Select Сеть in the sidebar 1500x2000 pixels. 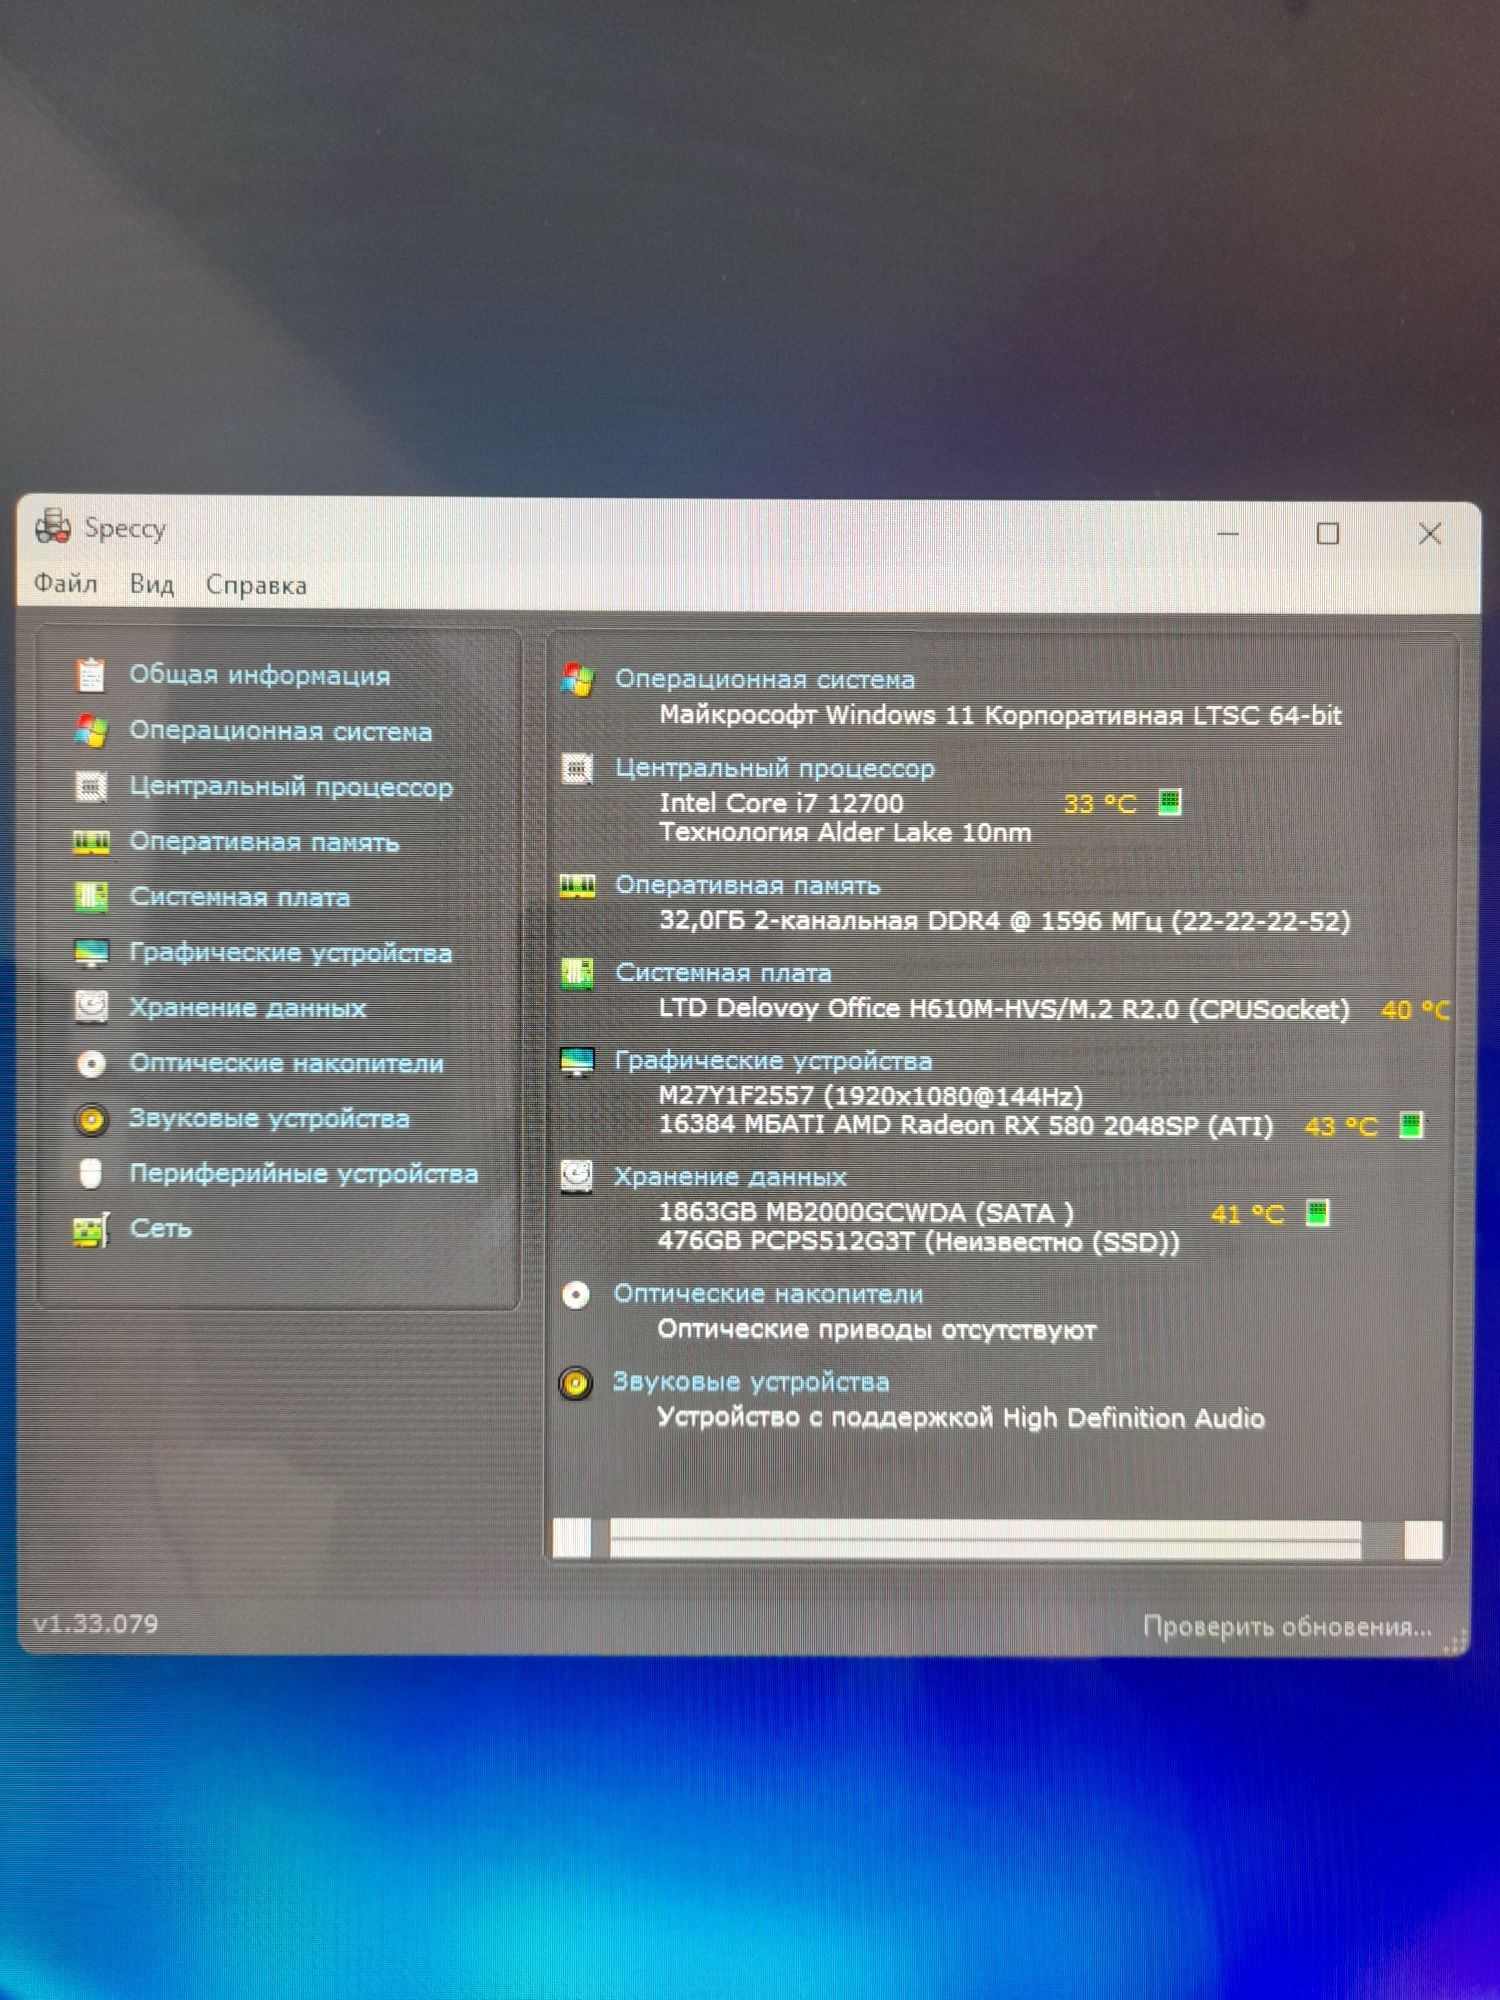point(161,1228)
